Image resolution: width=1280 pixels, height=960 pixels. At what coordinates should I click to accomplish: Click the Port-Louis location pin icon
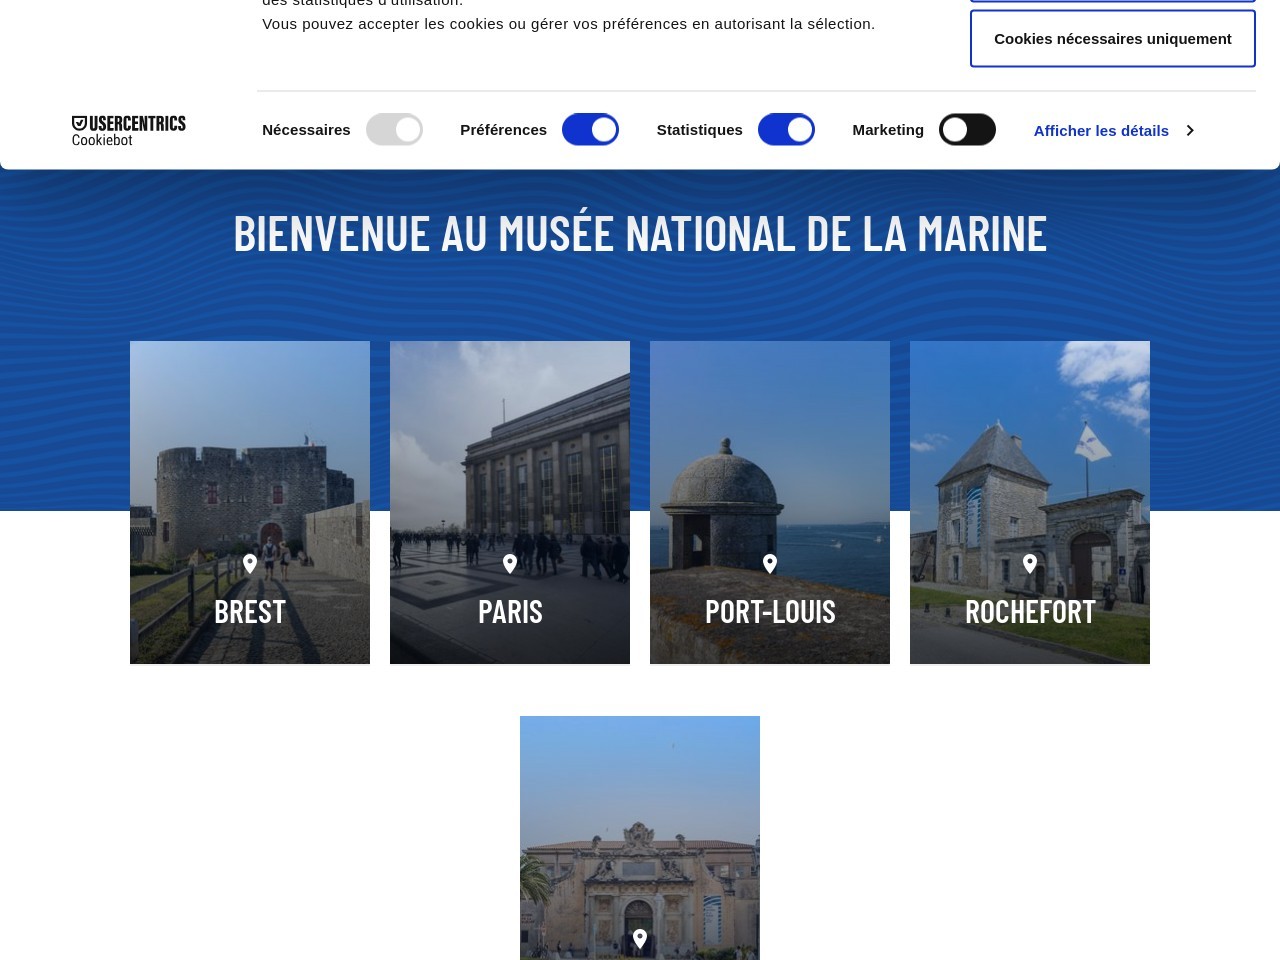770,564
